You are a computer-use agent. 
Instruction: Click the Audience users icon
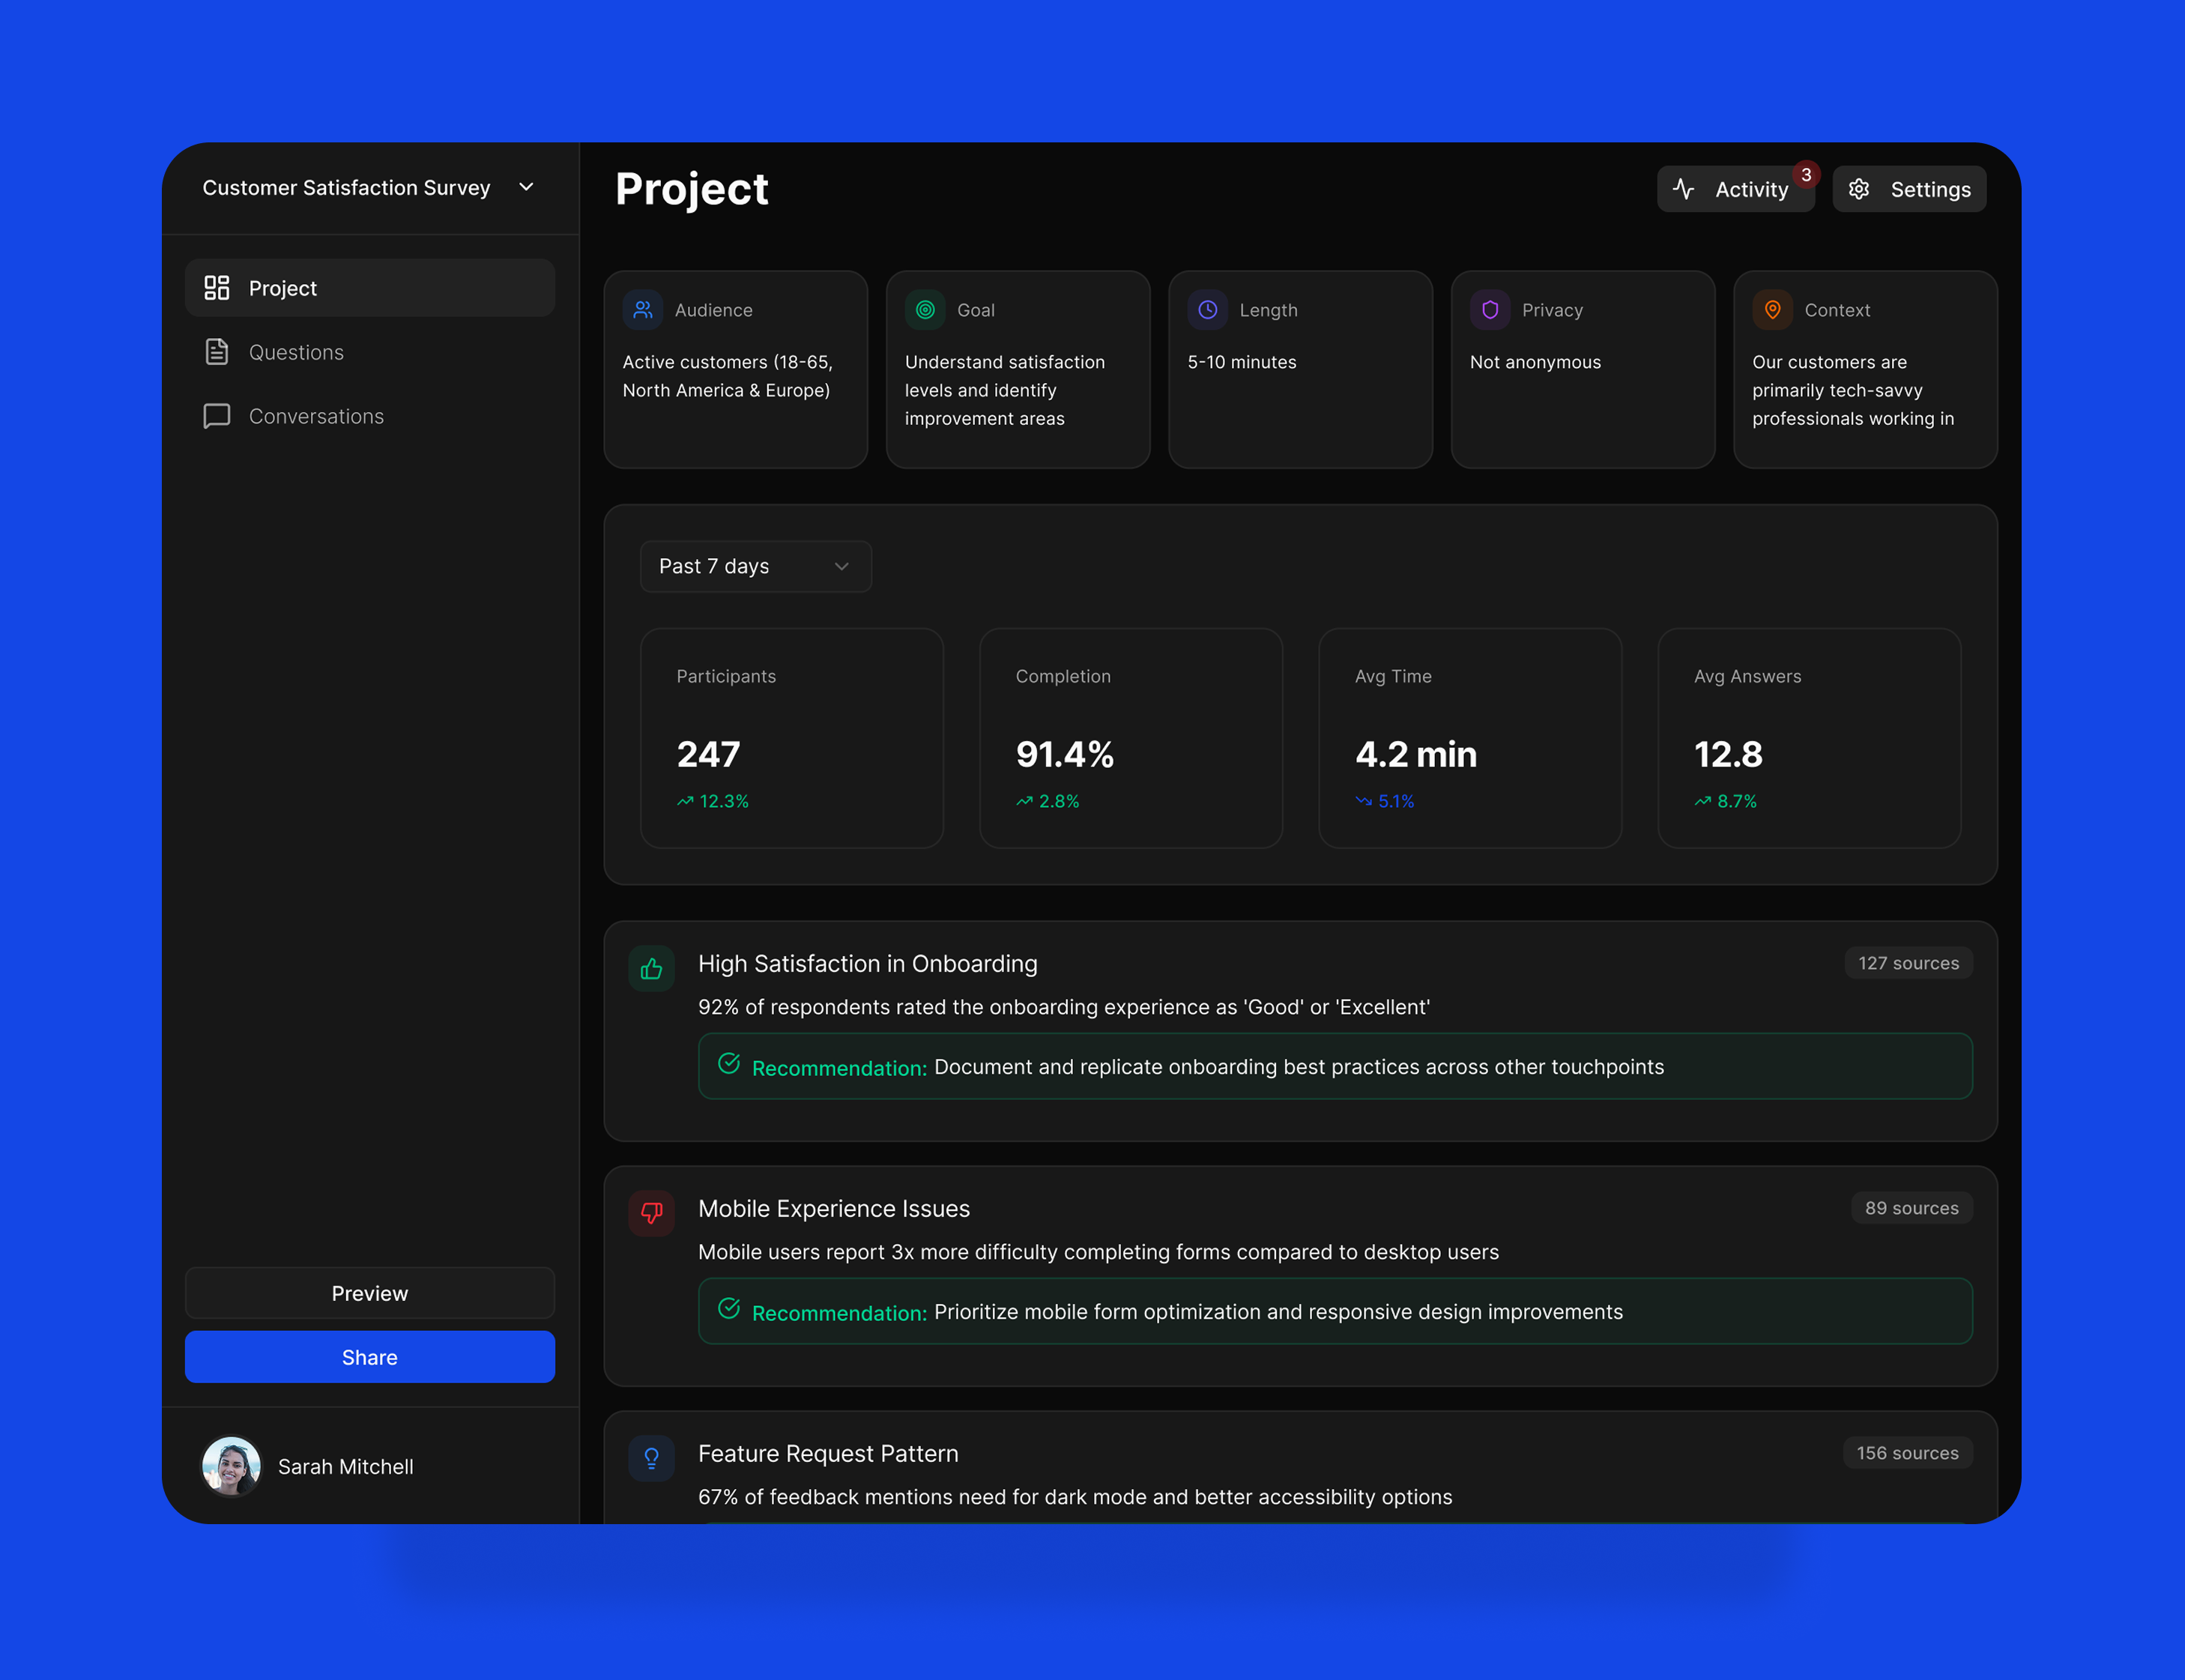642,310
